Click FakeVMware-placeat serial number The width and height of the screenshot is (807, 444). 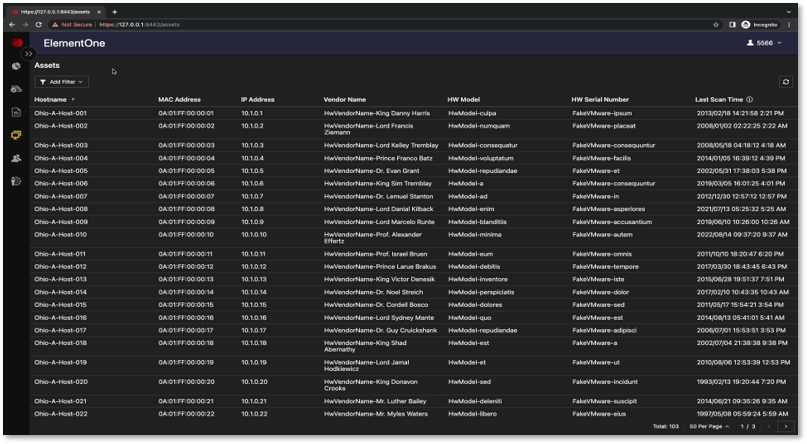tap(604, 126)
